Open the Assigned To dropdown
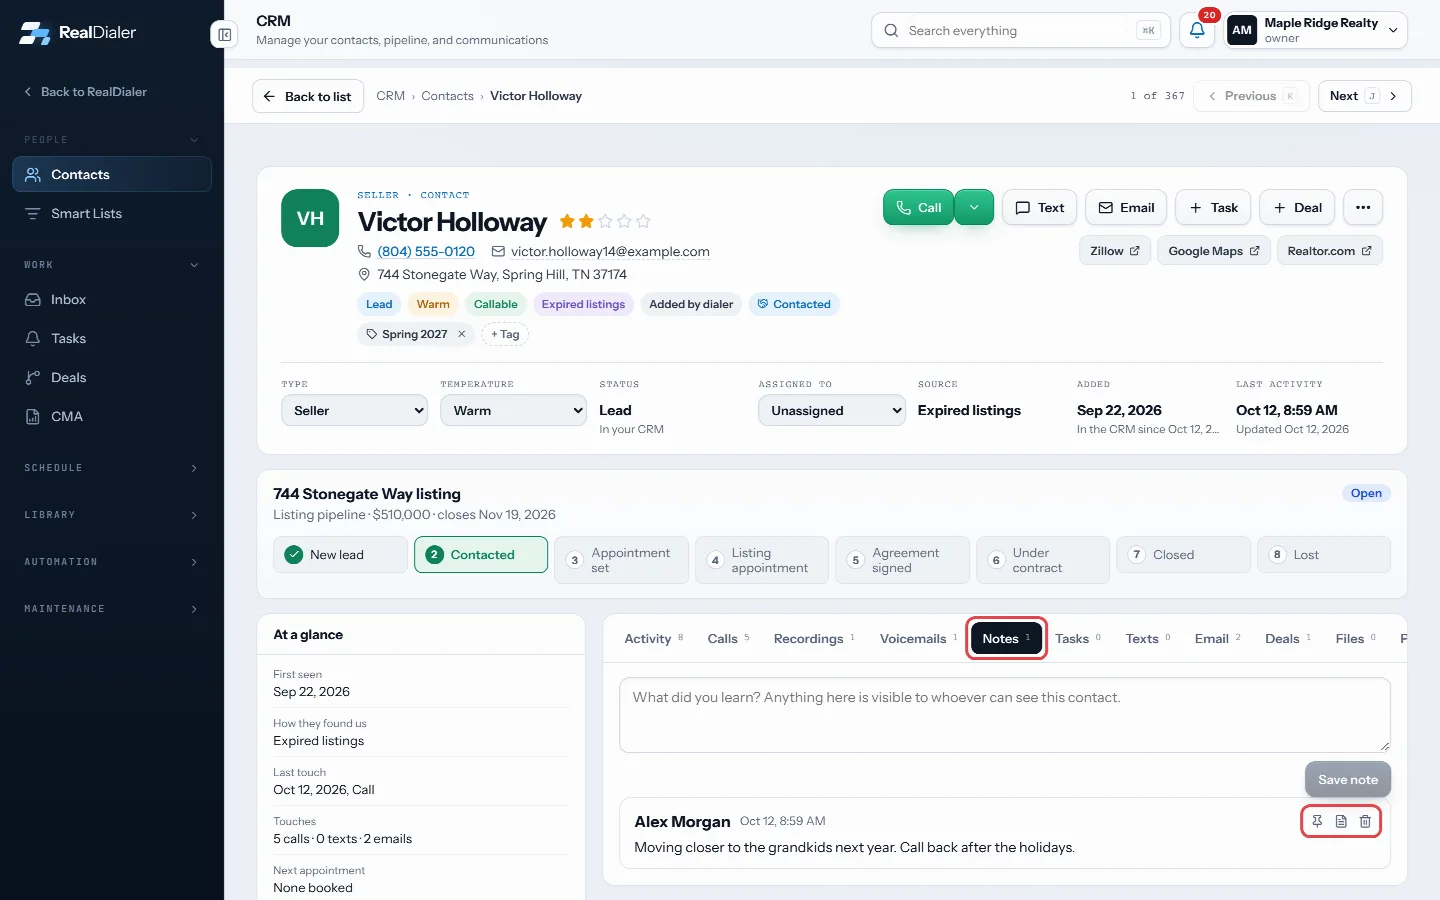The height and width of the screenshot is (900, 1440). pyautogui.click(x=832, y=410)
